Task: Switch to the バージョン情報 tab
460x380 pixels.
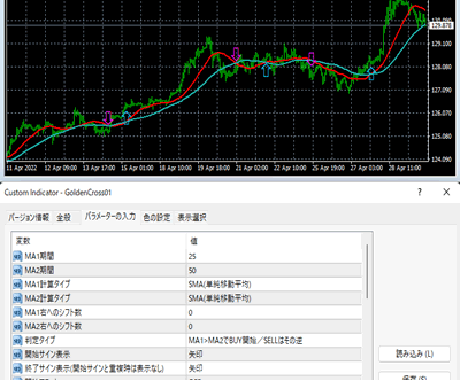Action: click(x=29, y=217)
